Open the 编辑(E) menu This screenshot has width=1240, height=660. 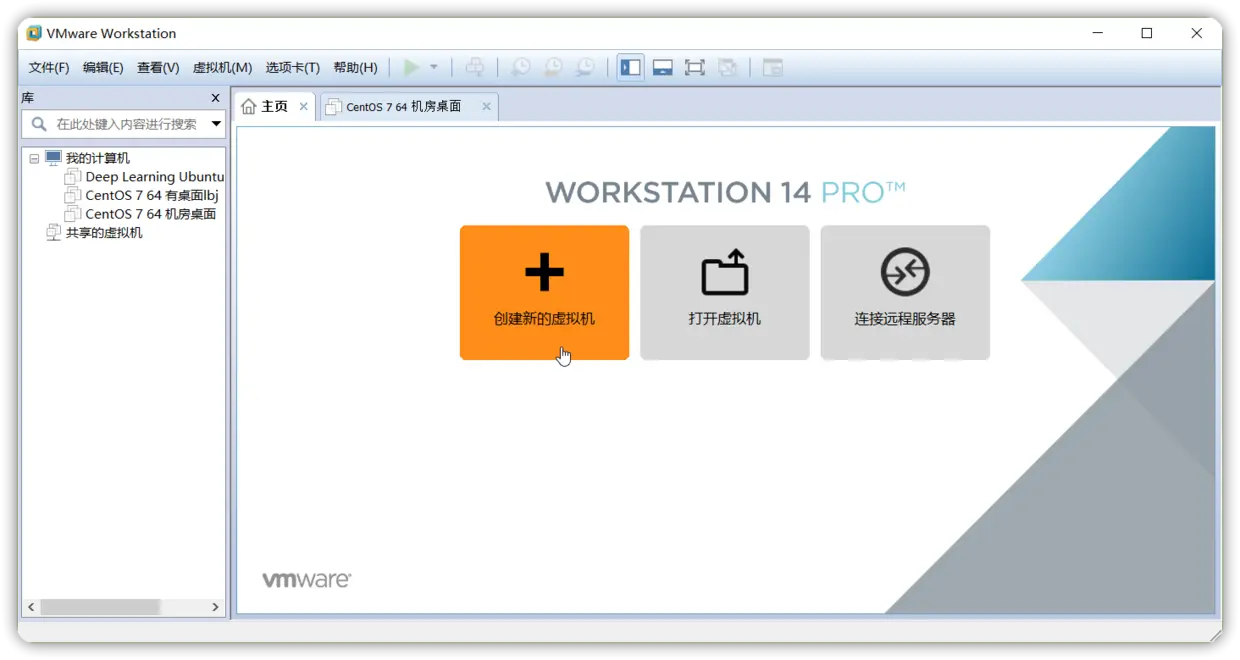103,67
